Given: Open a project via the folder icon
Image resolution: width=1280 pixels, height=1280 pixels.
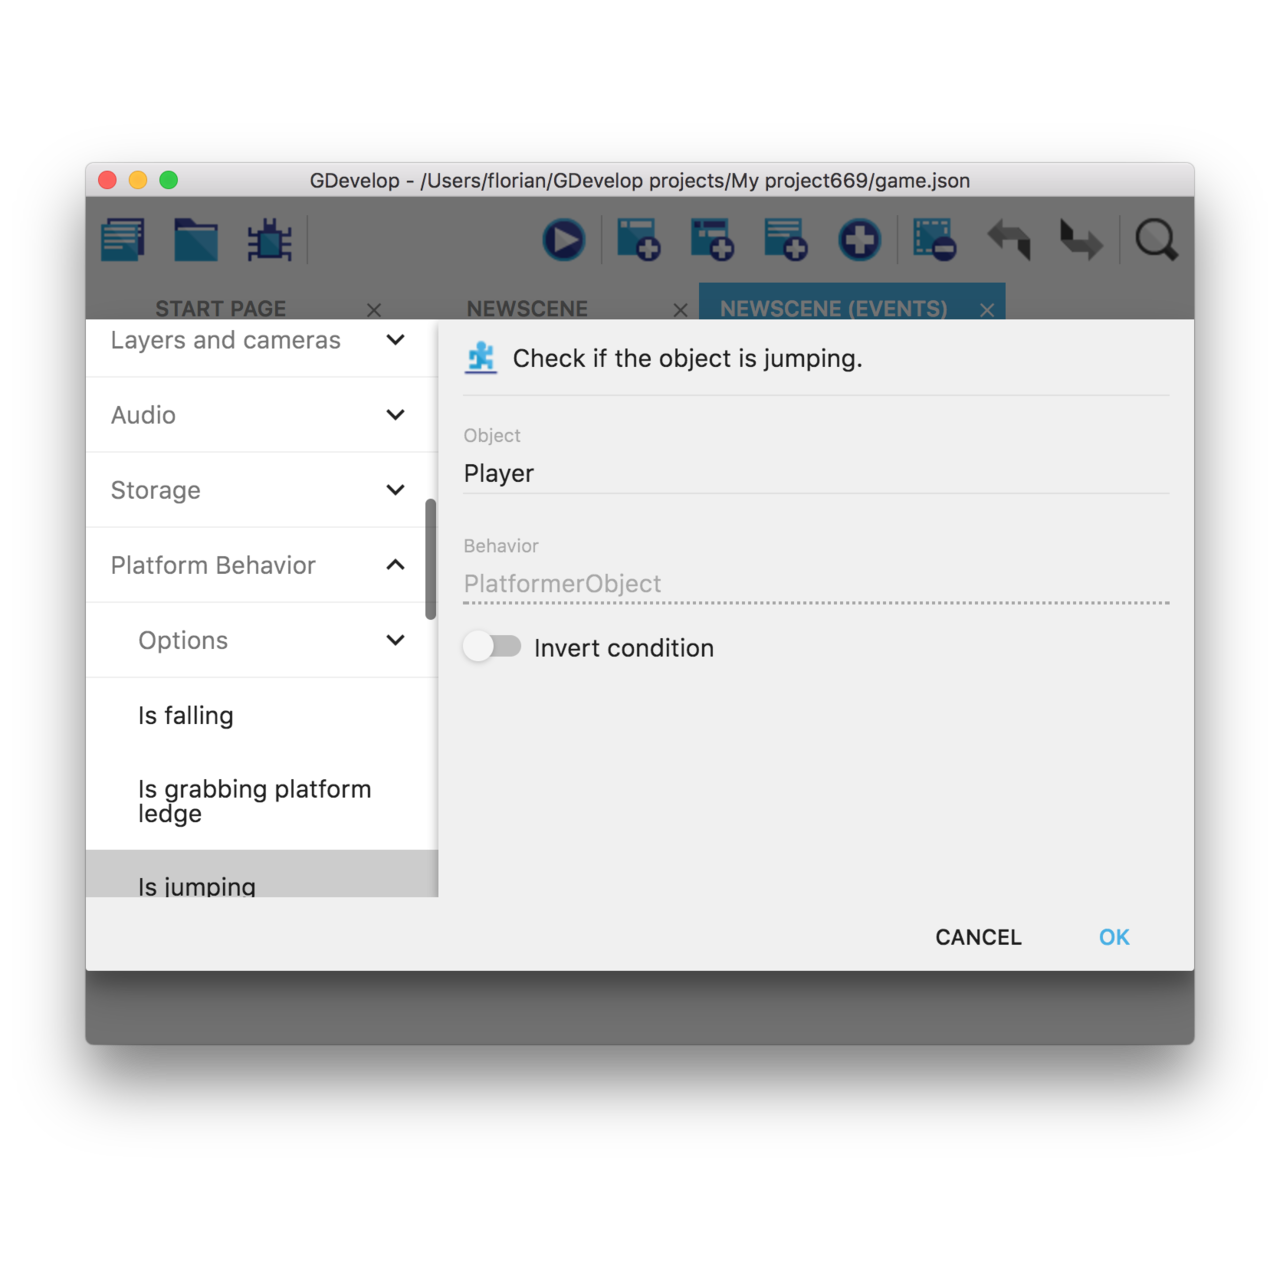Looking at the screenshot, I should [x=196, y=240].
